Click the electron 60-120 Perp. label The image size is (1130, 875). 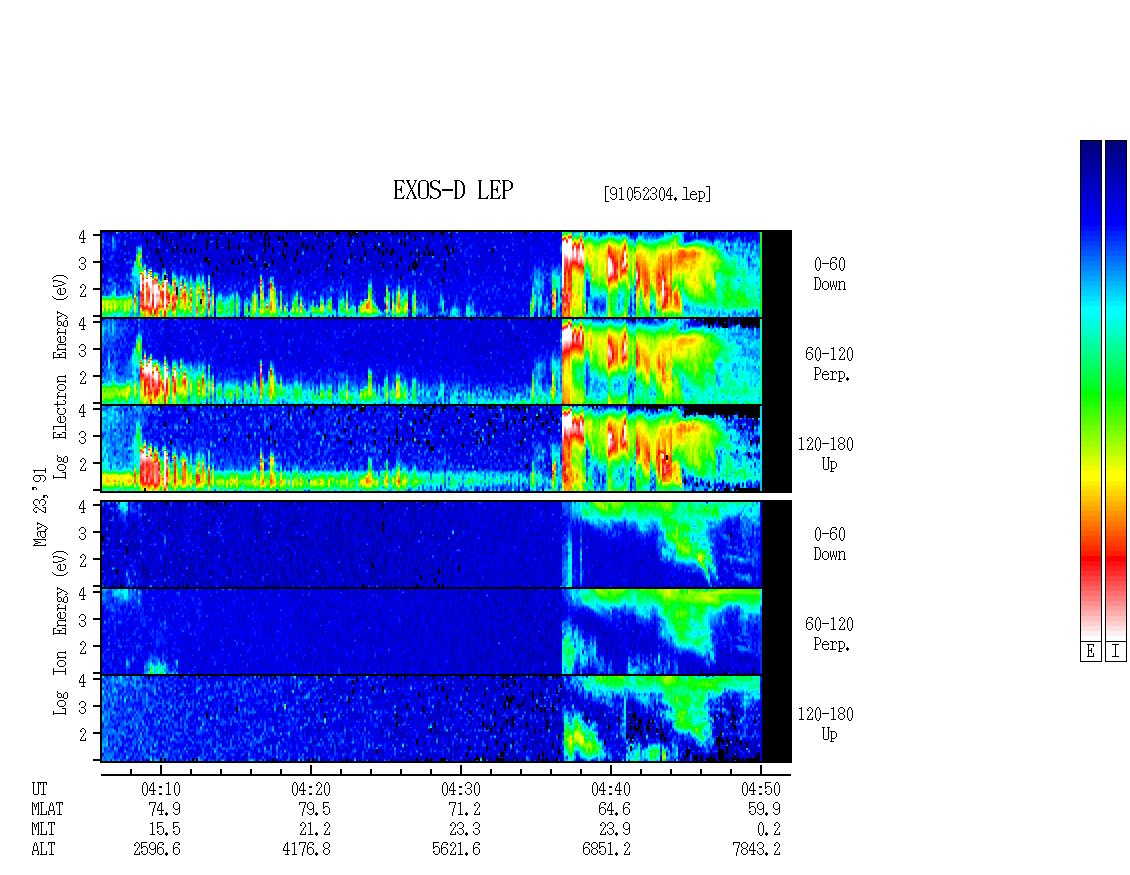[x=829, y=364]
